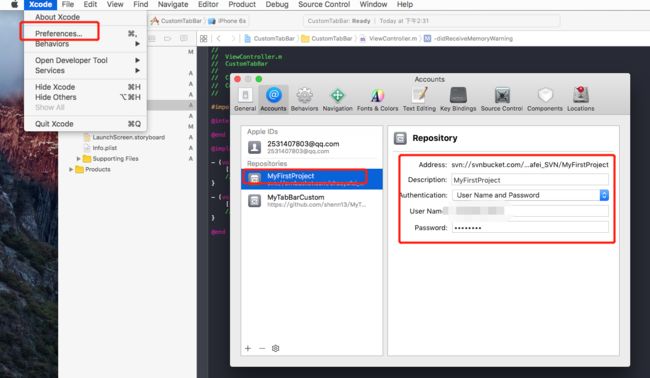Viewport: 650px width, 378px height.
Task: Open Text Editing preferences
Action: tap(419, 99)
